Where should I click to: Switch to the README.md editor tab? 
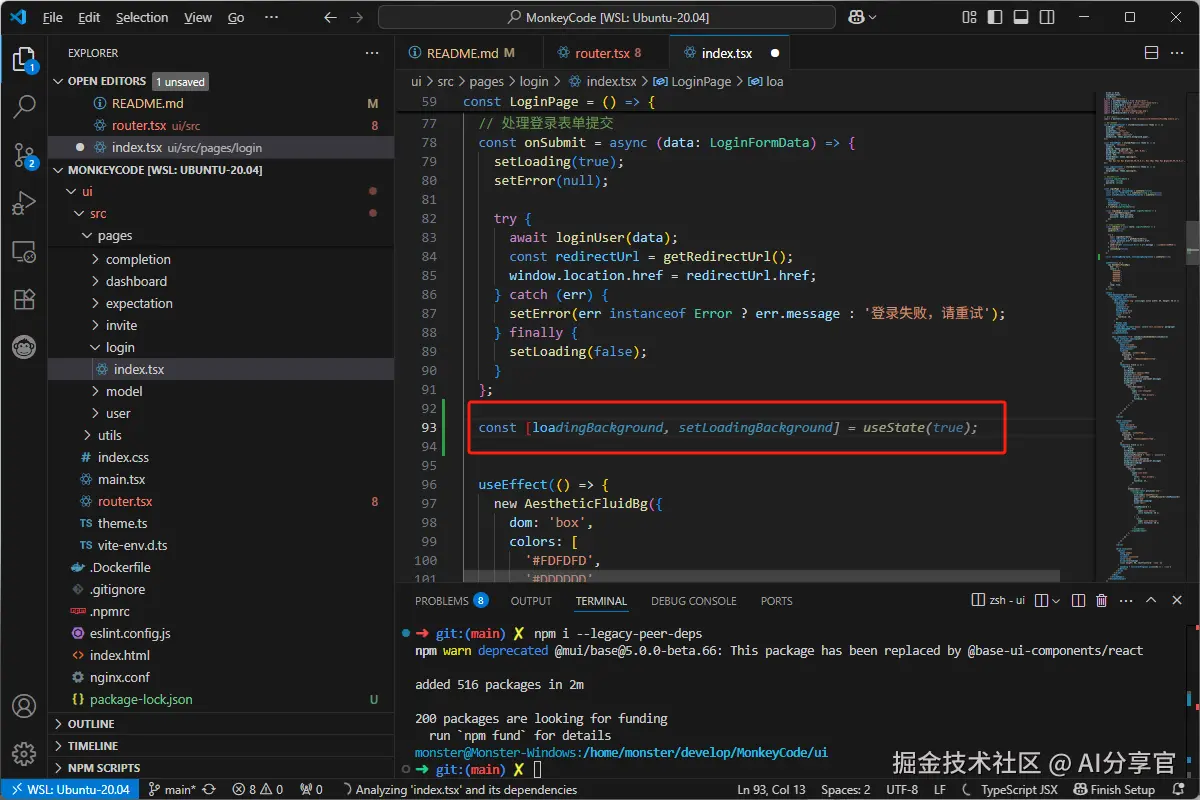coord(469,53)
